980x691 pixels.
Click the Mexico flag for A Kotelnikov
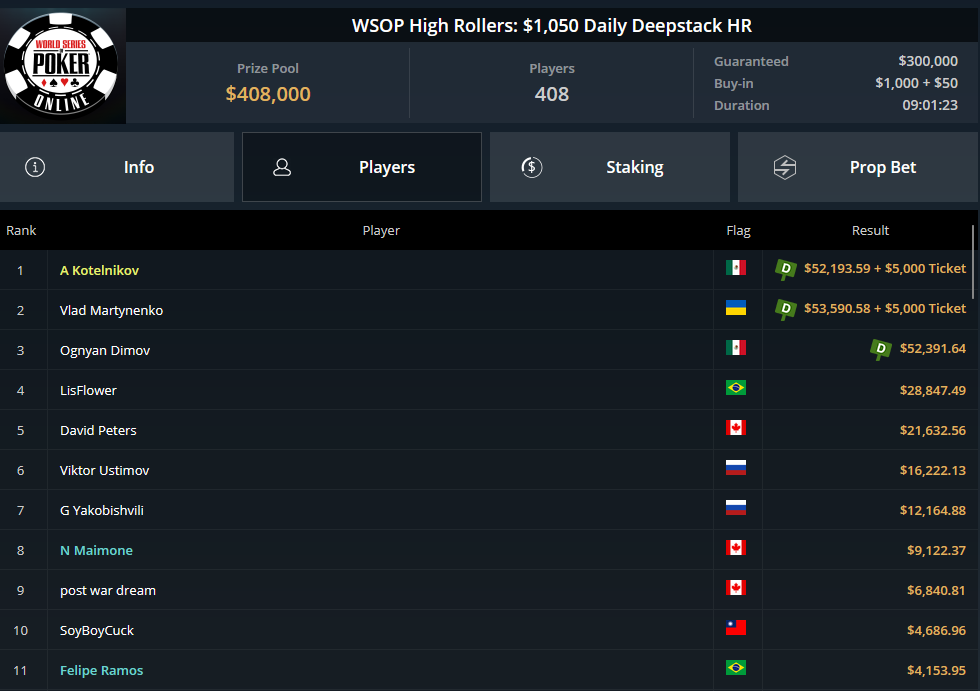coord(736,267)
